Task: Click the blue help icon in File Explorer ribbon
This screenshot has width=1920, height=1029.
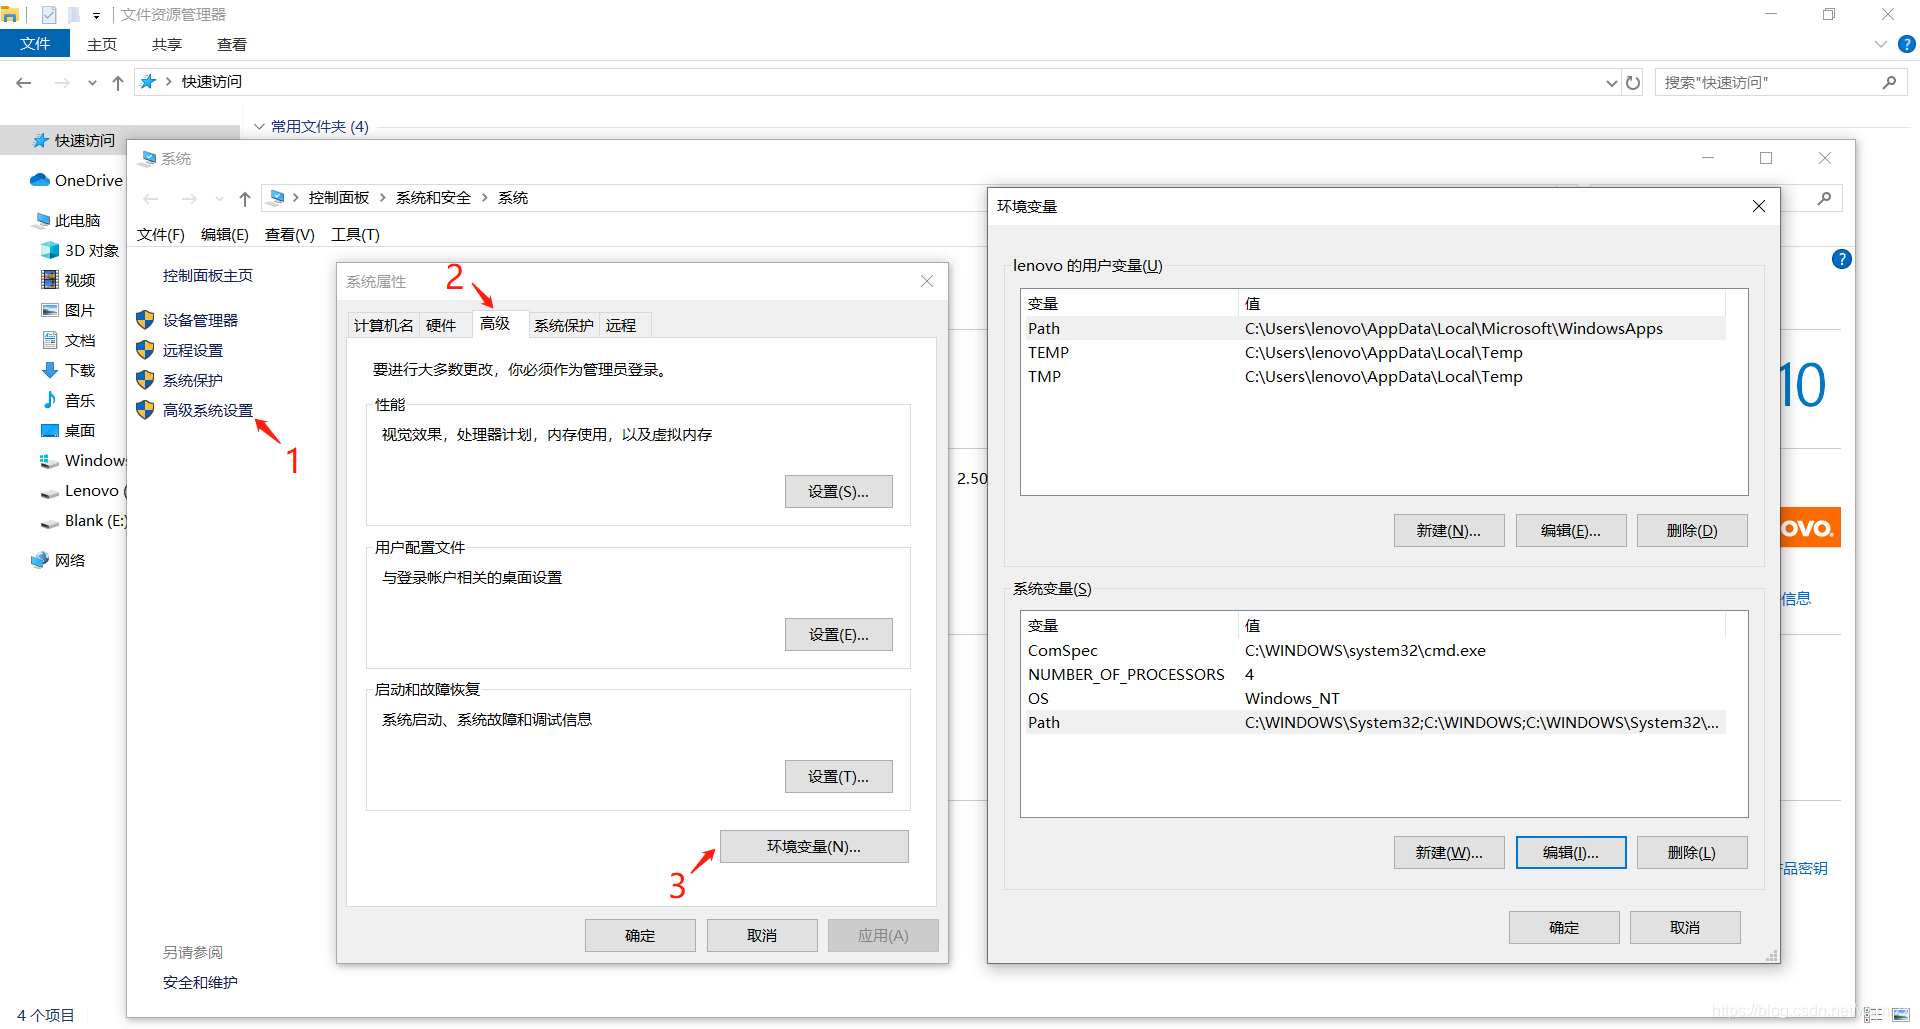Action: (x=1907, y=44)
